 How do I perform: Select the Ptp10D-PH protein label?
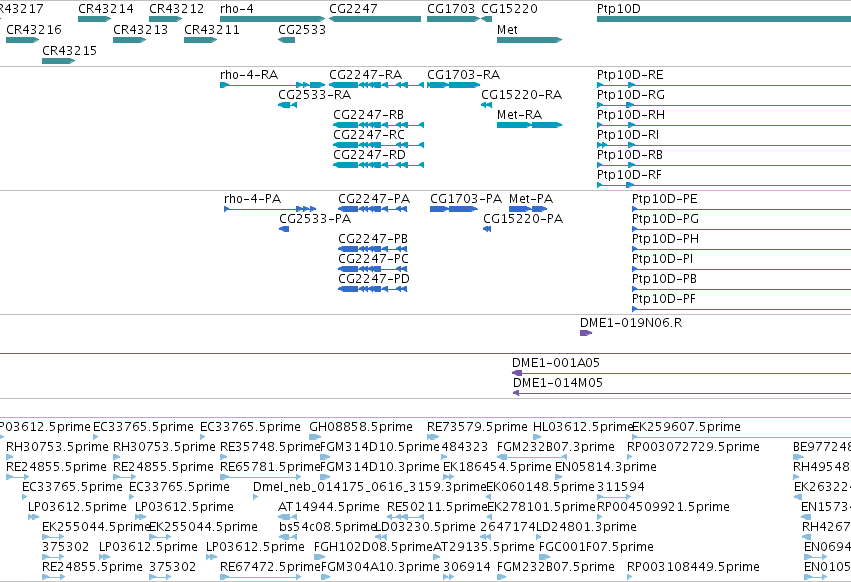coord(665,239)
